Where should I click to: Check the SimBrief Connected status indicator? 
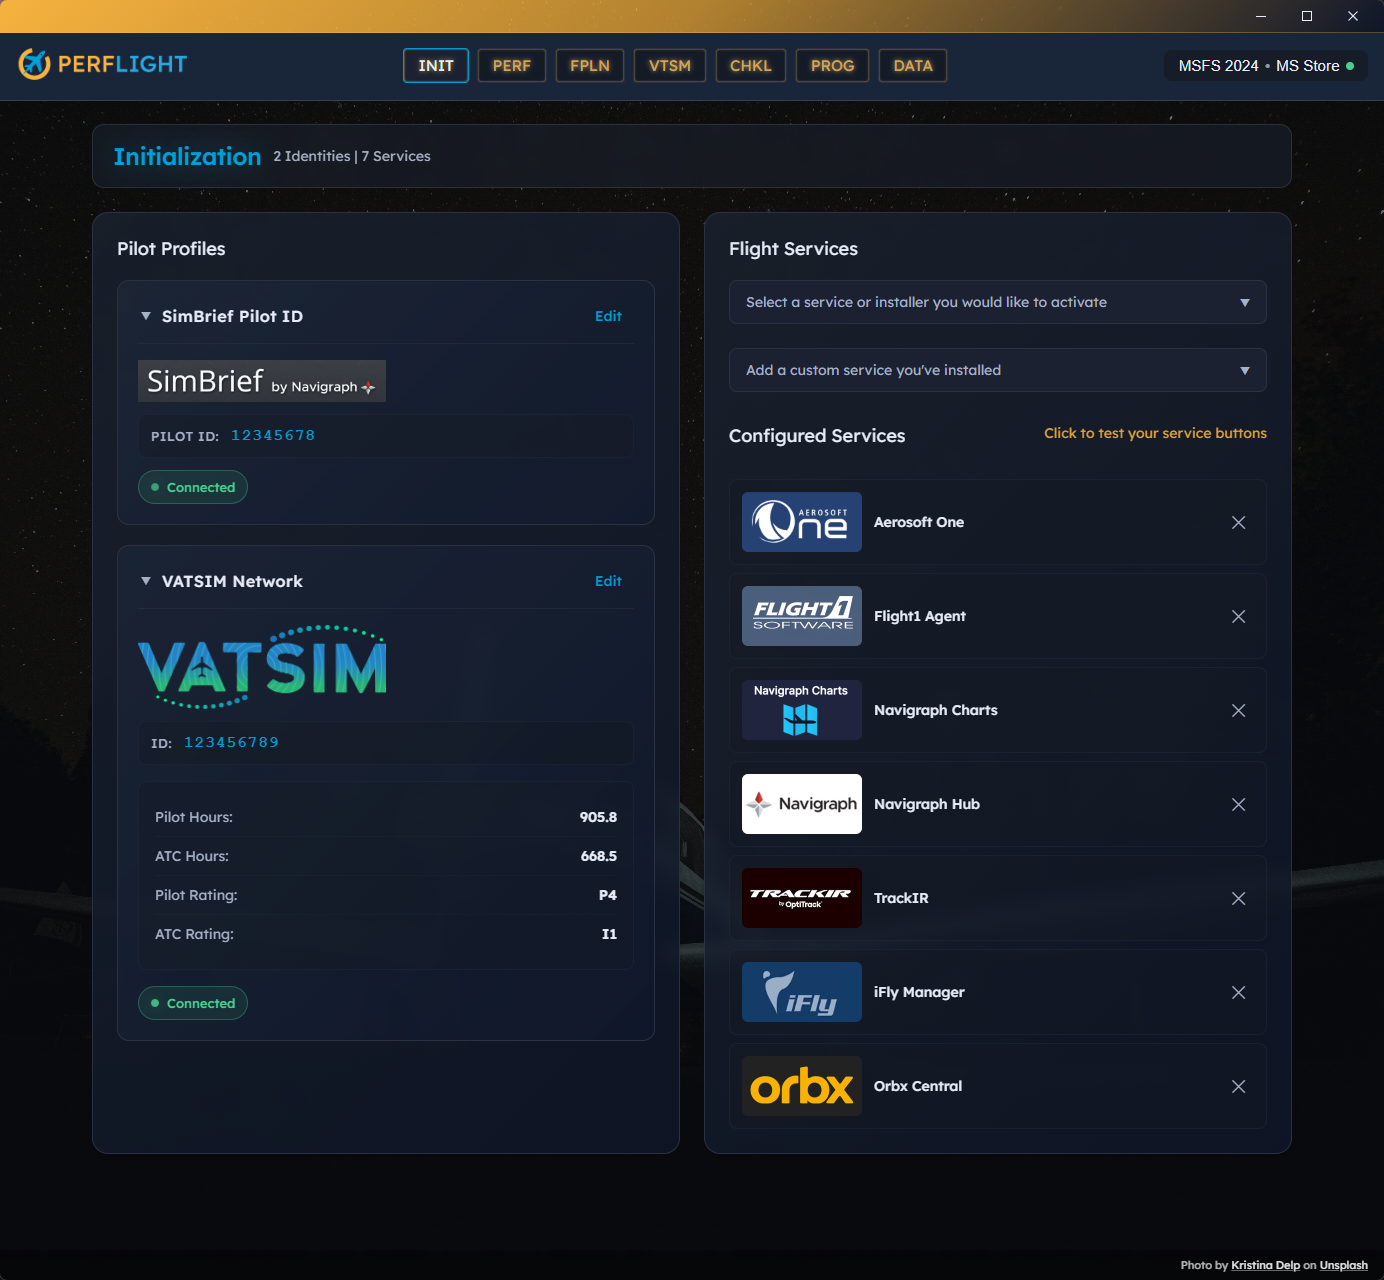coord(192,487)
